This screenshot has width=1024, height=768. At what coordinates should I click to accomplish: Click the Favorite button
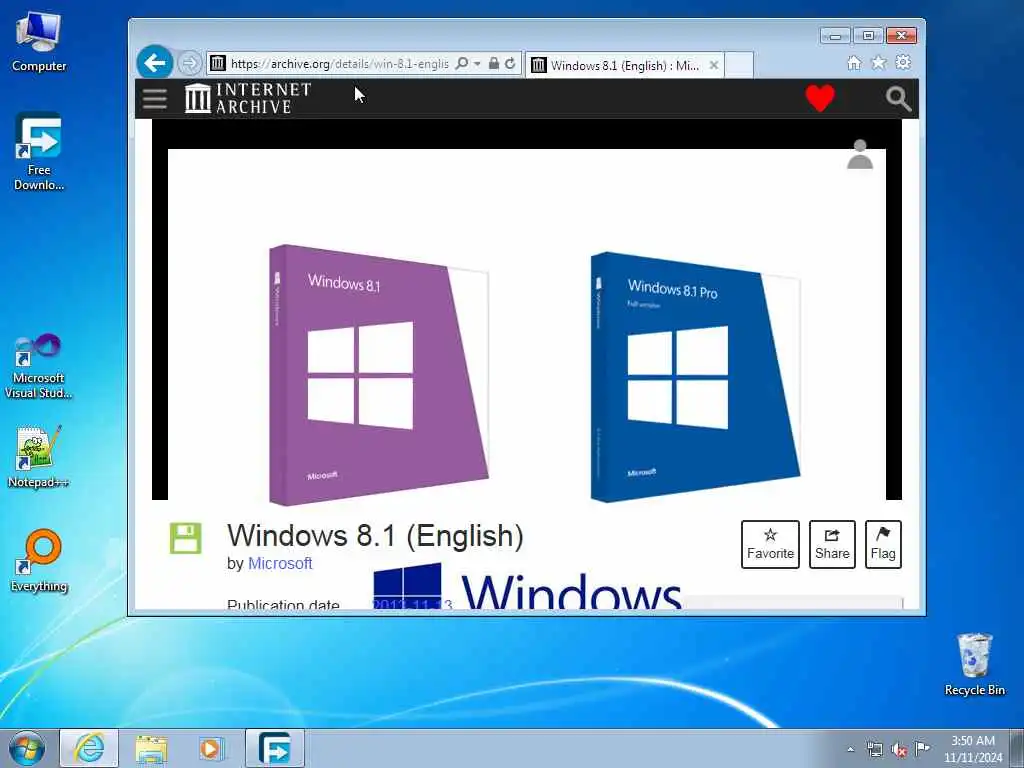(771, 545)
